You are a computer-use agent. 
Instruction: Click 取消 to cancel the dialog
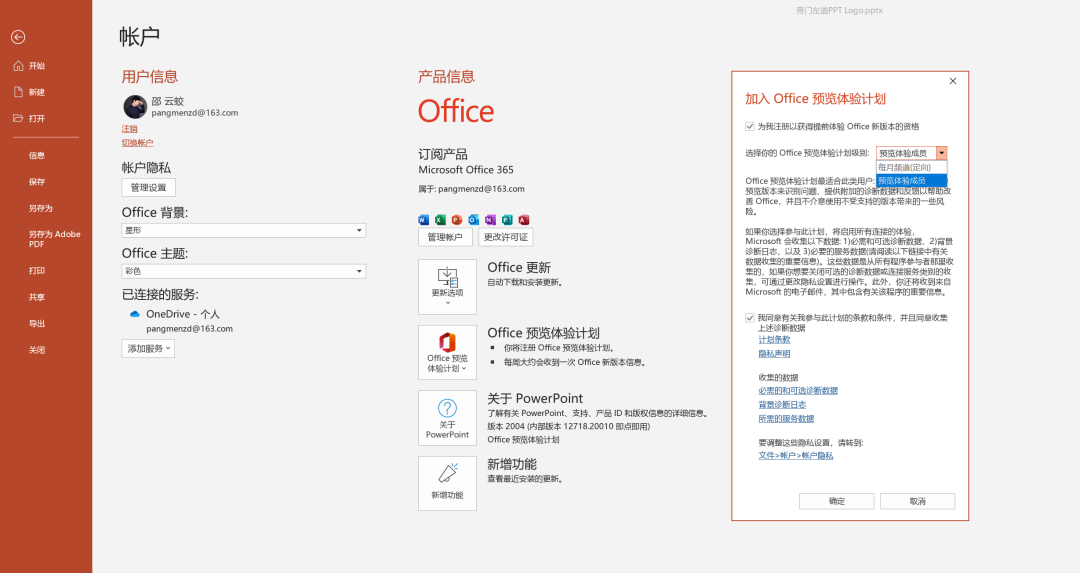[x=917, y=501]
